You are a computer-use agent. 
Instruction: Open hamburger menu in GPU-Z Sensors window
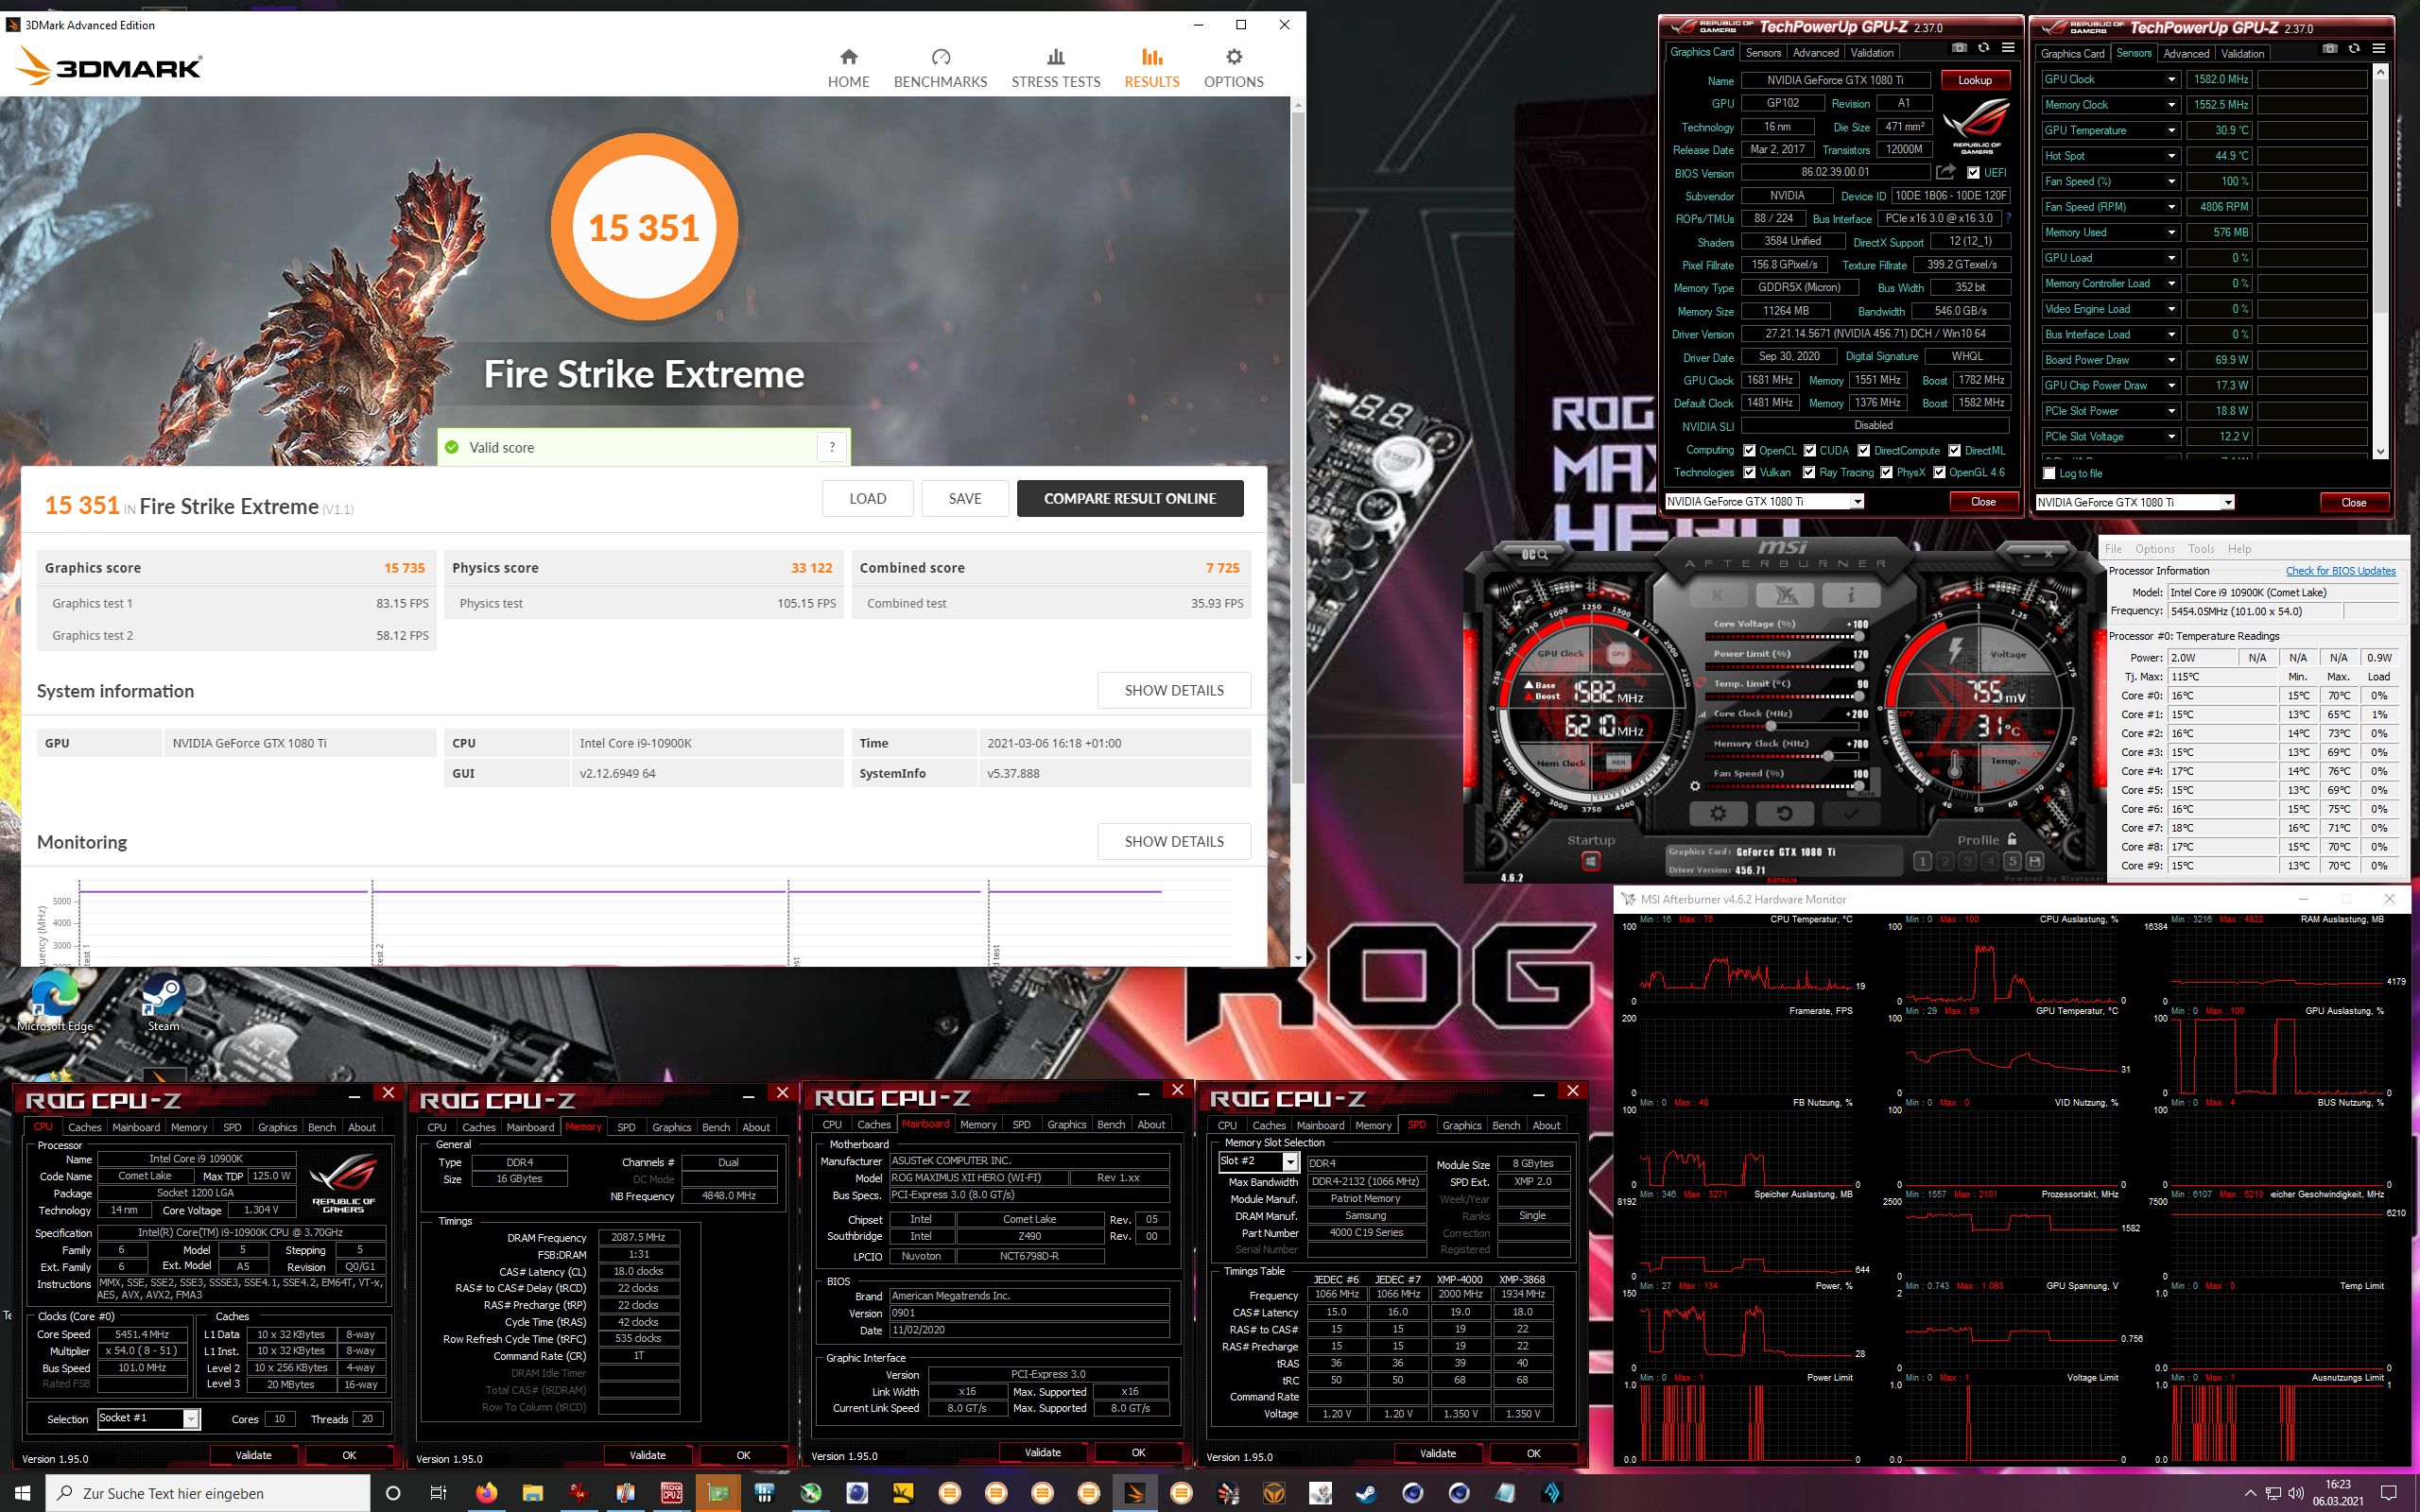2379,49
